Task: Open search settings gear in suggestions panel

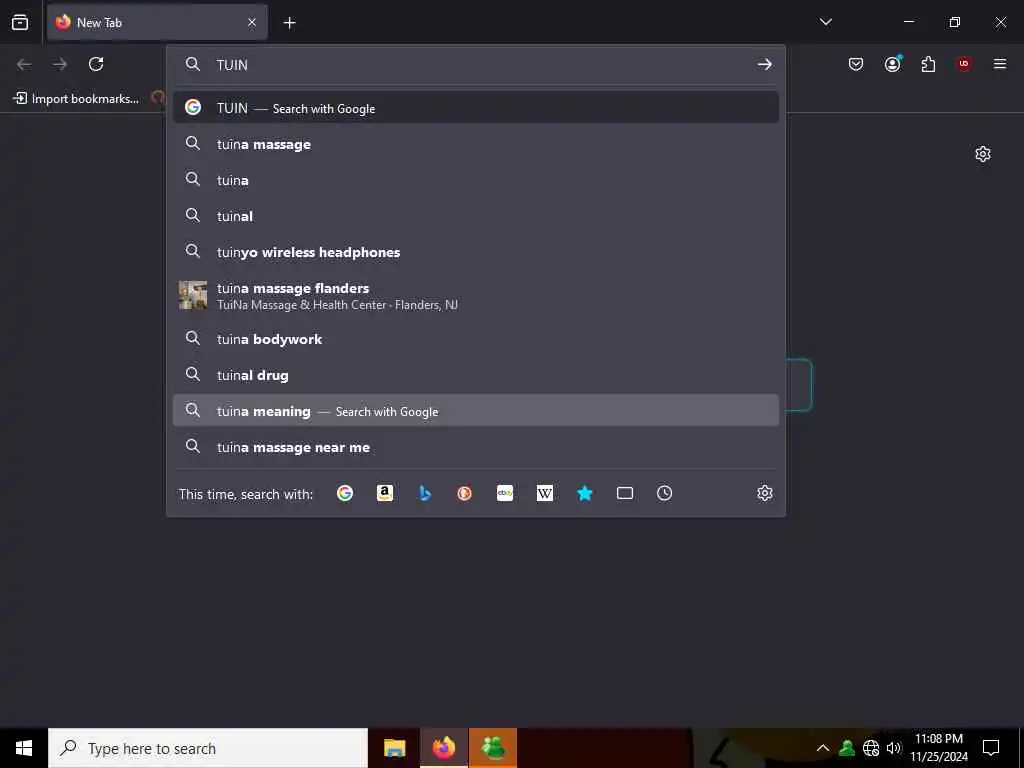Action: click(x=765, y=493)
